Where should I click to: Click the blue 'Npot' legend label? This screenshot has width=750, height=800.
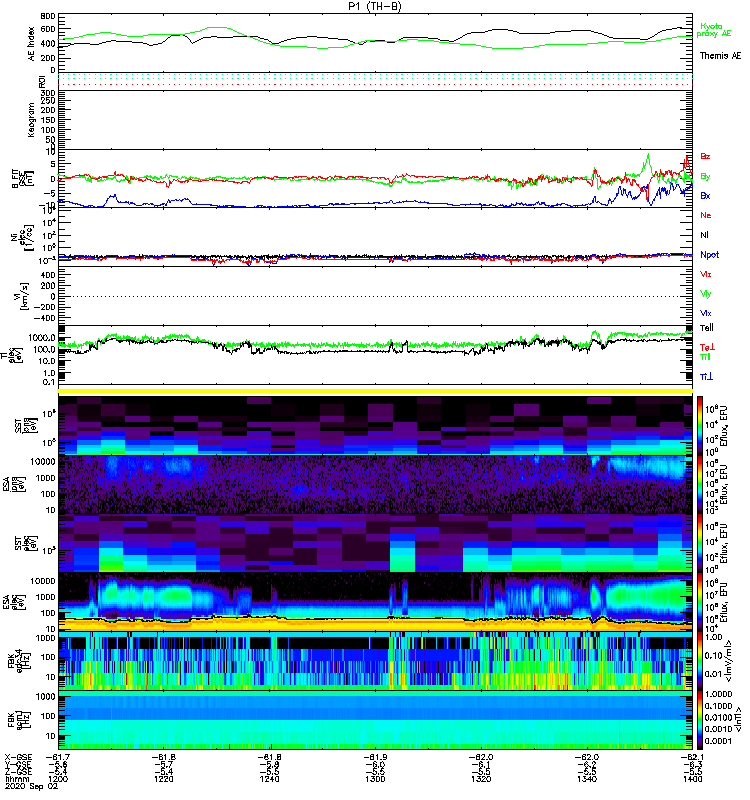710,255
